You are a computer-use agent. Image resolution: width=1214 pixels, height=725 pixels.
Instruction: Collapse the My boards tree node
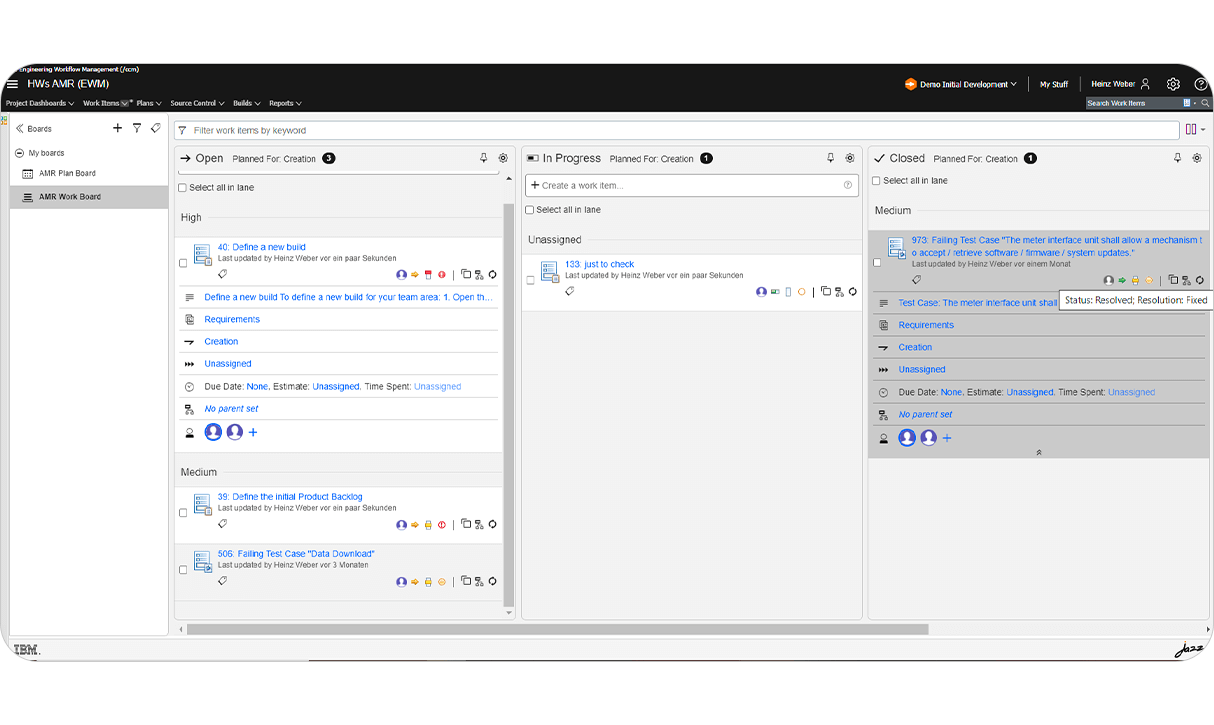pyautogui.click(x=18, y=152)
